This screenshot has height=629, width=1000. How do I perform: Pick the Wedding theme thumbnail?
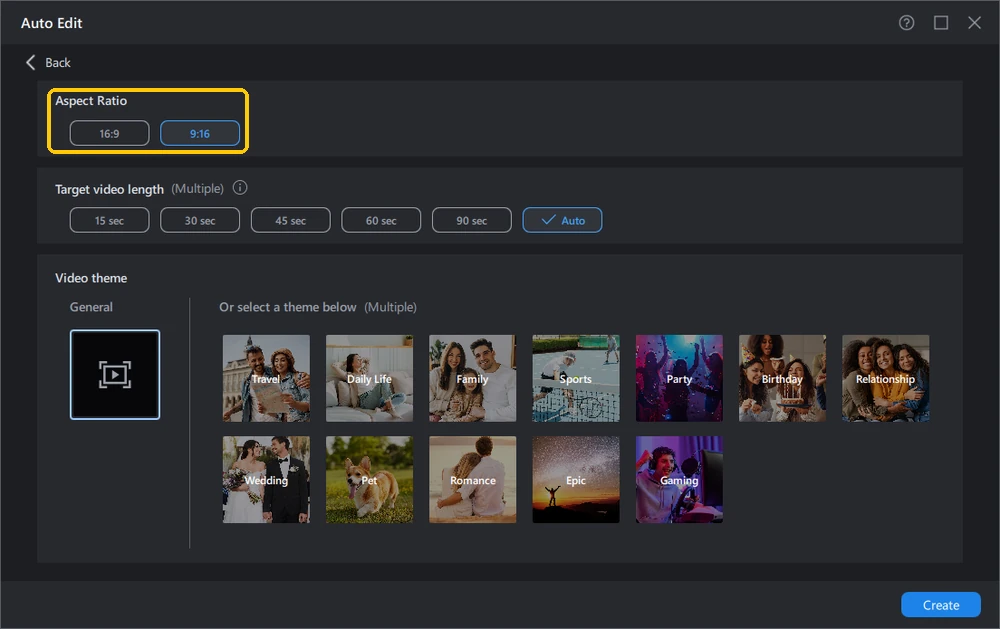pyautogui.click(x=266, y=480)
